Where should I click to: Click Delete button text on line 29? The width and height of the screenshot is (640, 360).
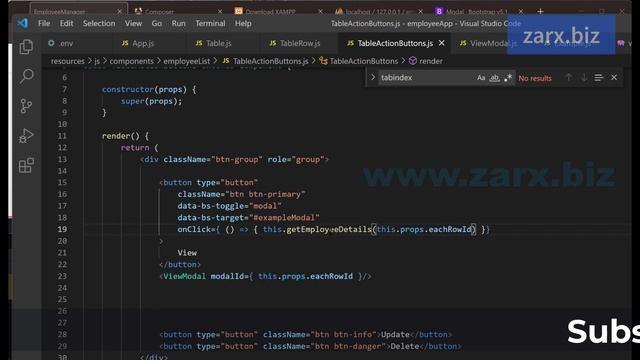coord(404,346)
